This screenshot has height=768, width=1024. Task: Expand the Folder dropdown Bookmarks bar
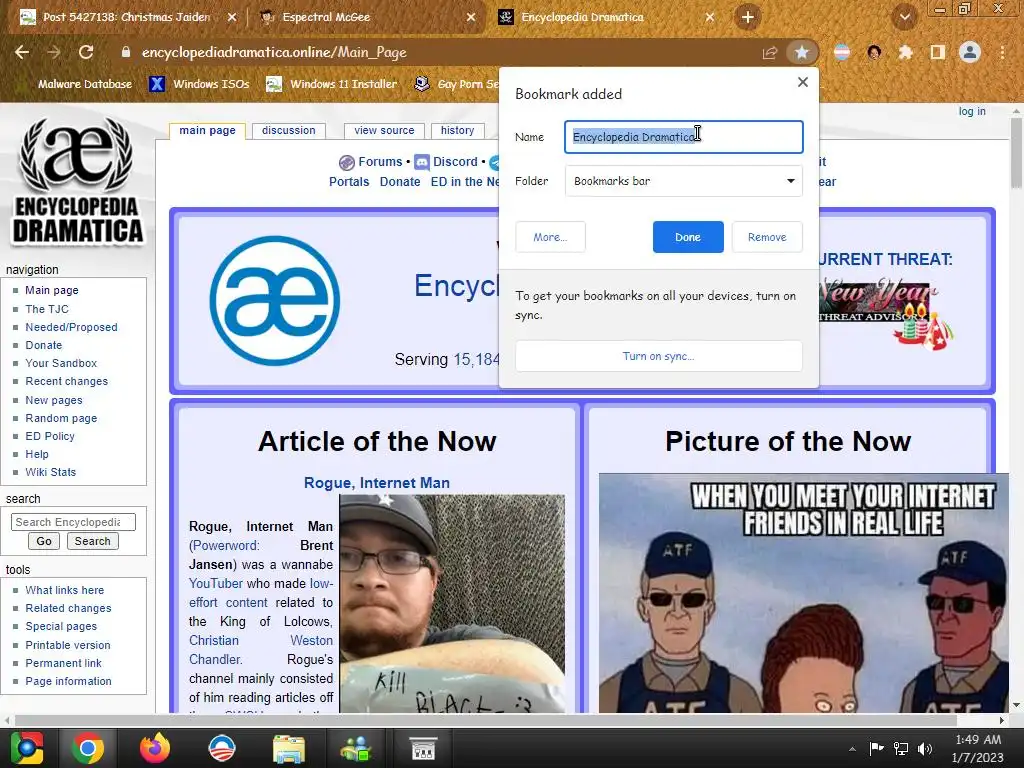coord(684,181)
